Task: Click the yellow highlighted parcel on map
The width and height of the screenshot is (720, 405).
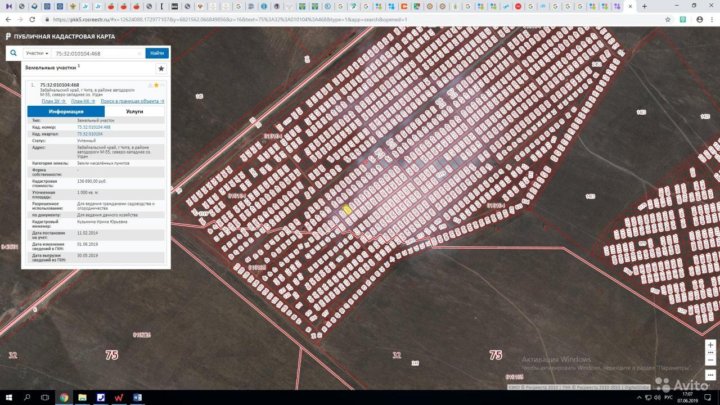Action: coord(347,210)
